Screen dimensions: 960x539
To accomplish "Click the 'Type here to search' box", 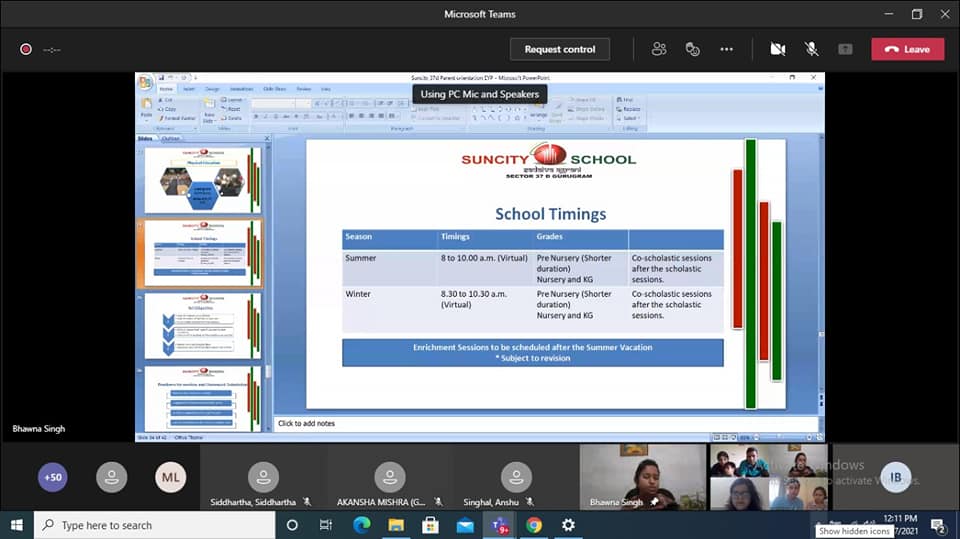I will click(154, 525).
